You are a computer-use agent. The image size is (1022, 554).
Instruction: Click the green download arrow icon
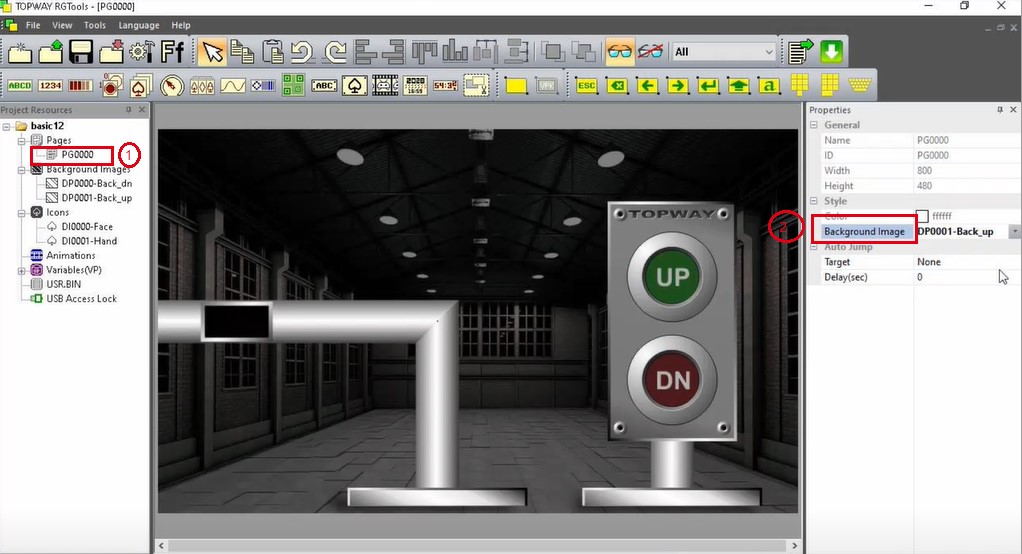(x=832, y=52)
